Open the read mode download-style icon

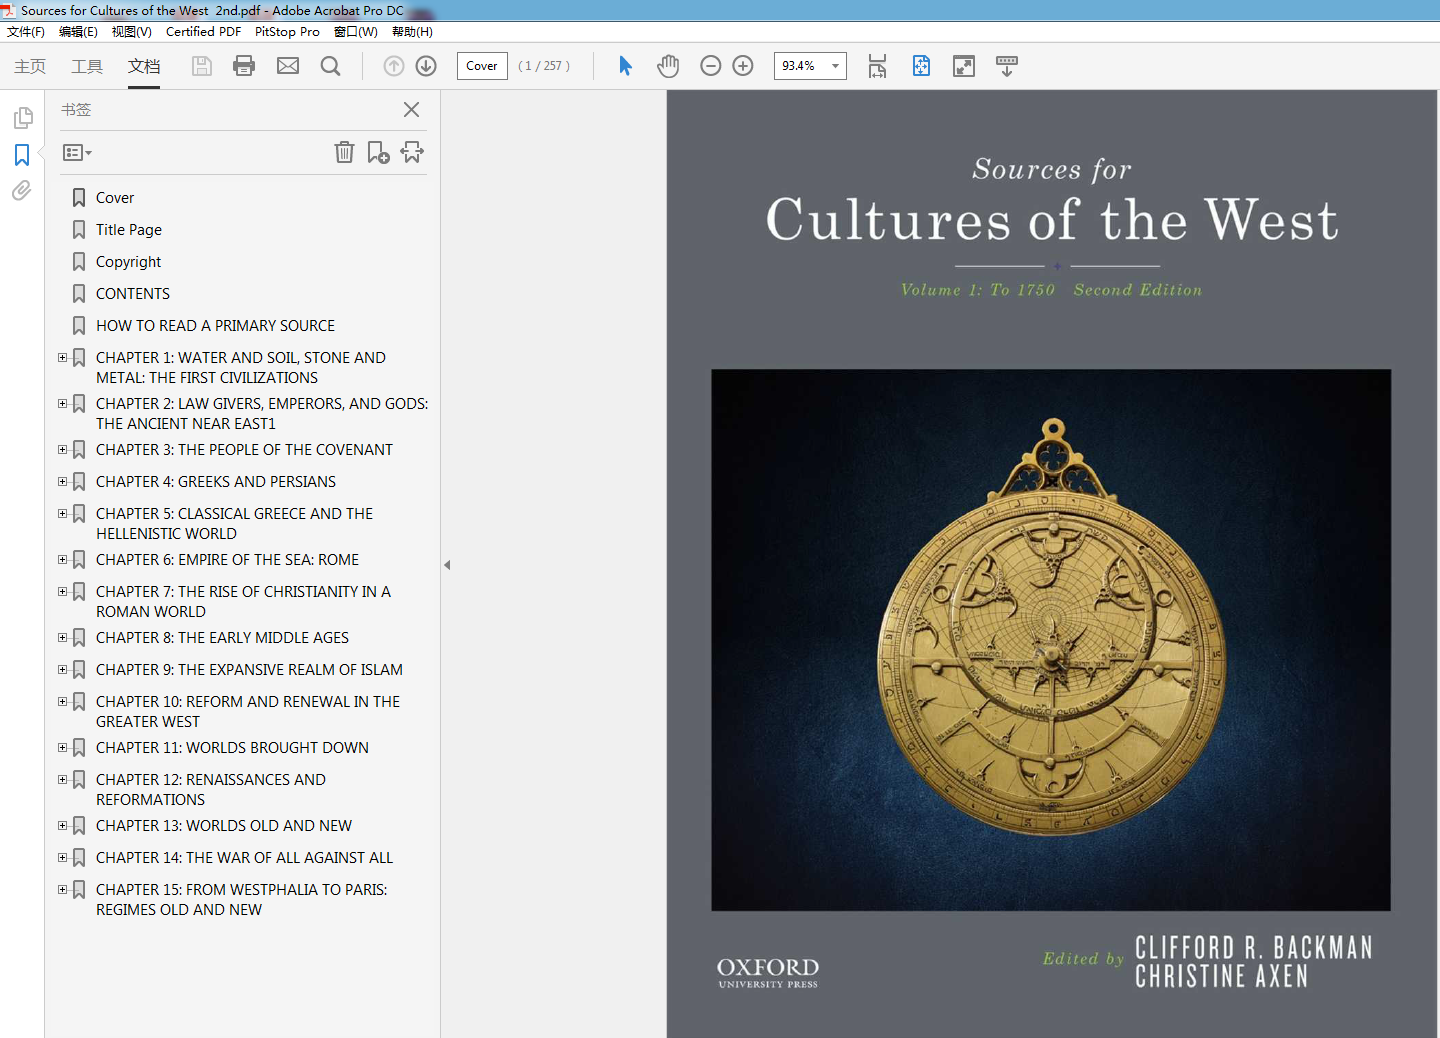coord(1007,66)
